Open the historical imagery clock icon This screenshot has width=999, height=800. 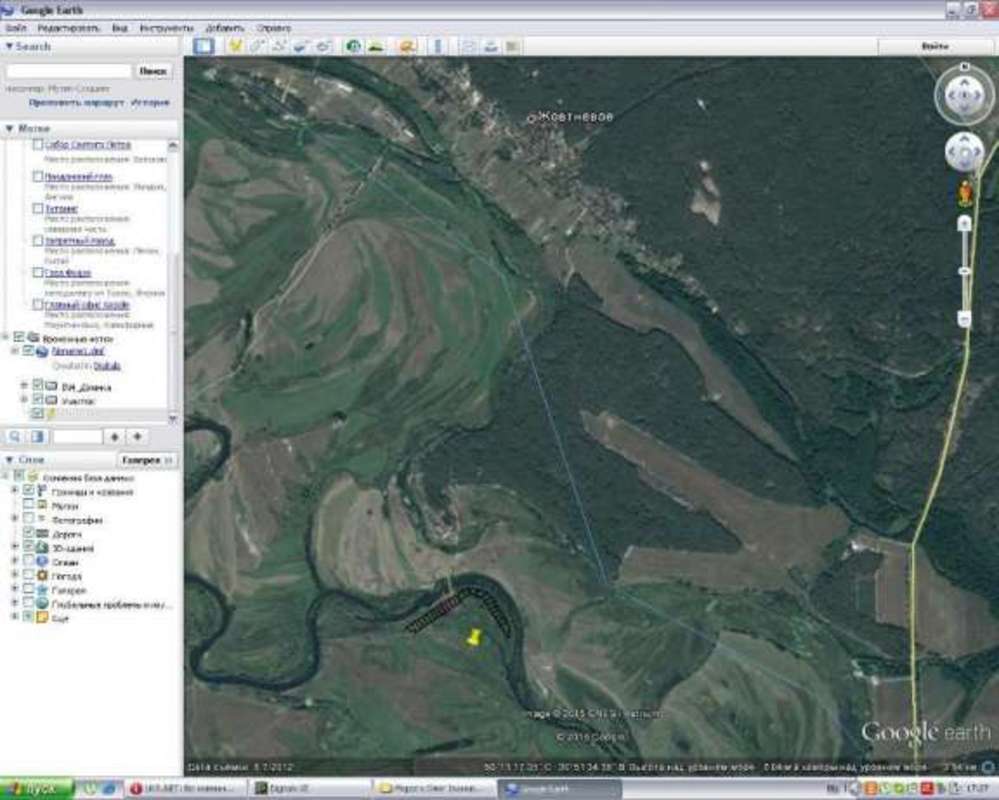(353, 46)
